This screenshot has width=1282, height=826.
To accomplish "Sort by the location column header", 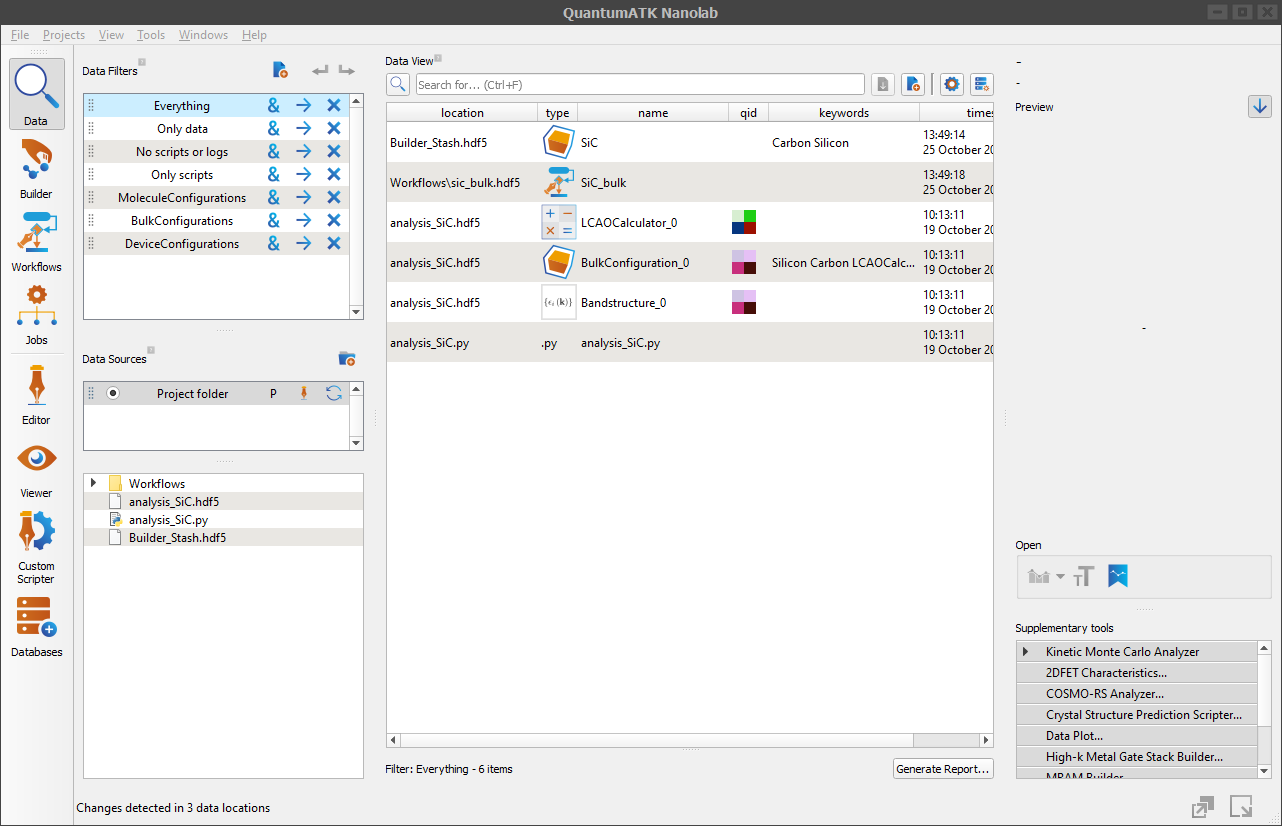I will [462, 113].
